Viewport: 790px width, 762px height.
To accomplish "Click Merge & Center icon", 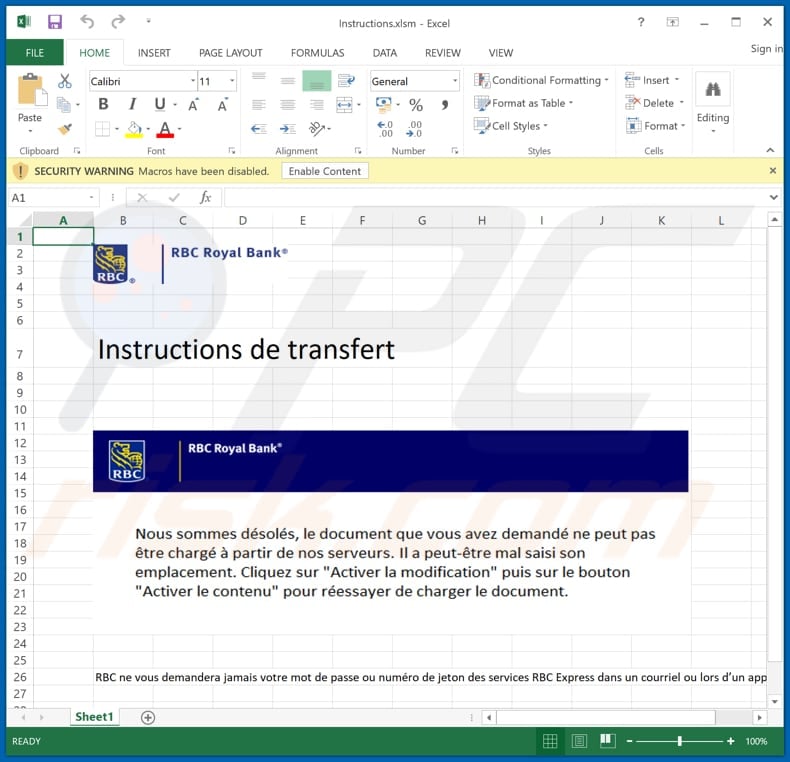I will 344,105.
